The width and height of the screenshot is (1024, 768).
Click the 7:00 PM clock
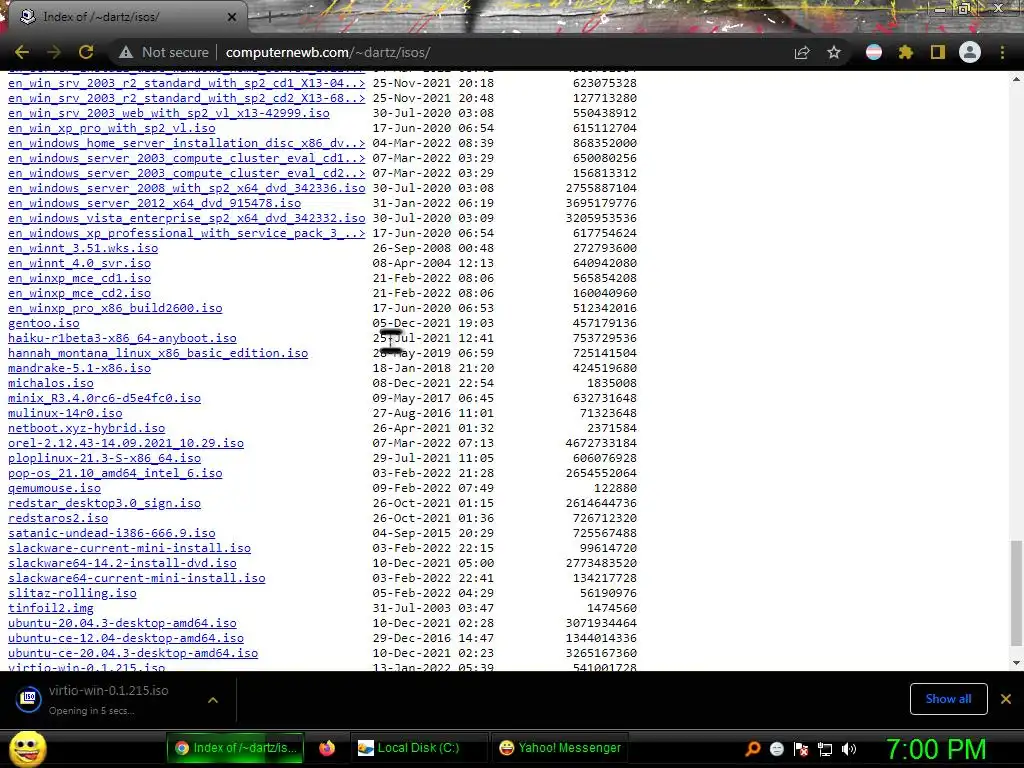(936, 749)
